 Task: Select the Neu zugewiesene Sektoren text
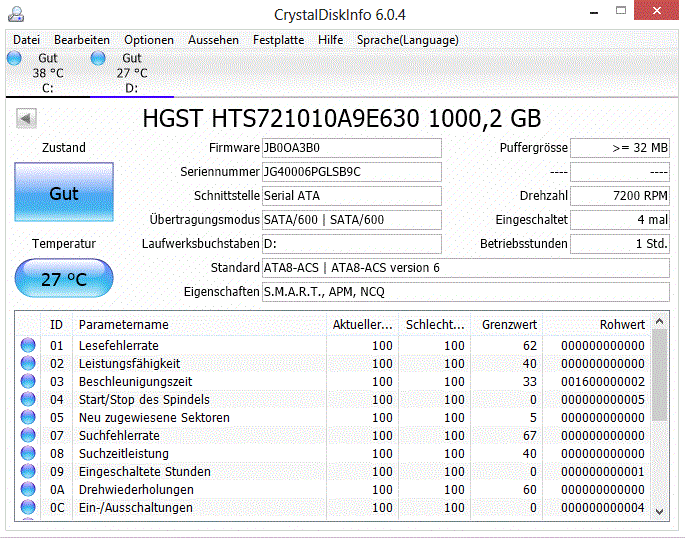pos(154,417)
